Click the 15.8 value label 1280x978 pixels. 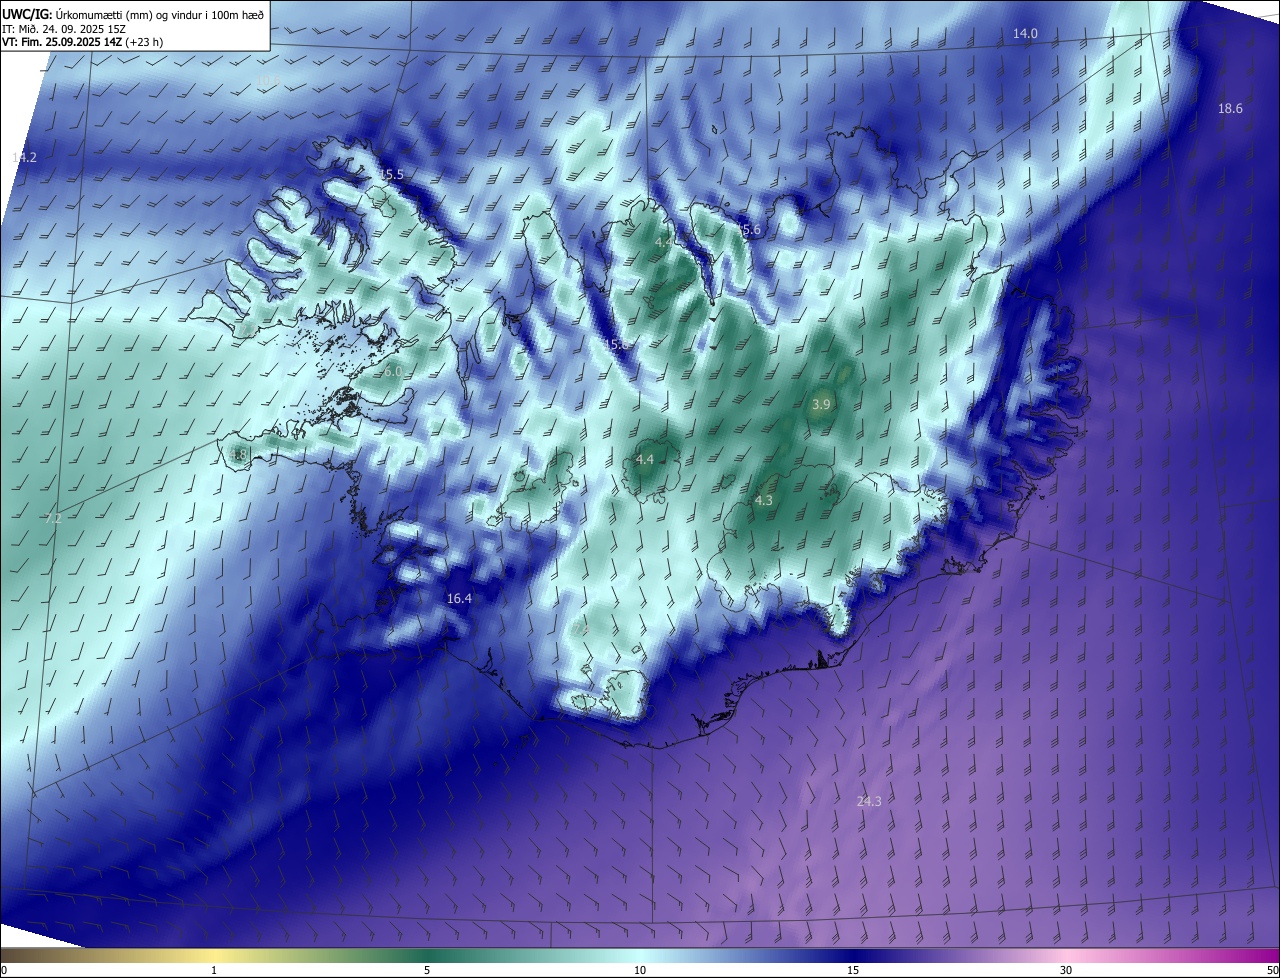(x=617, y=345)
